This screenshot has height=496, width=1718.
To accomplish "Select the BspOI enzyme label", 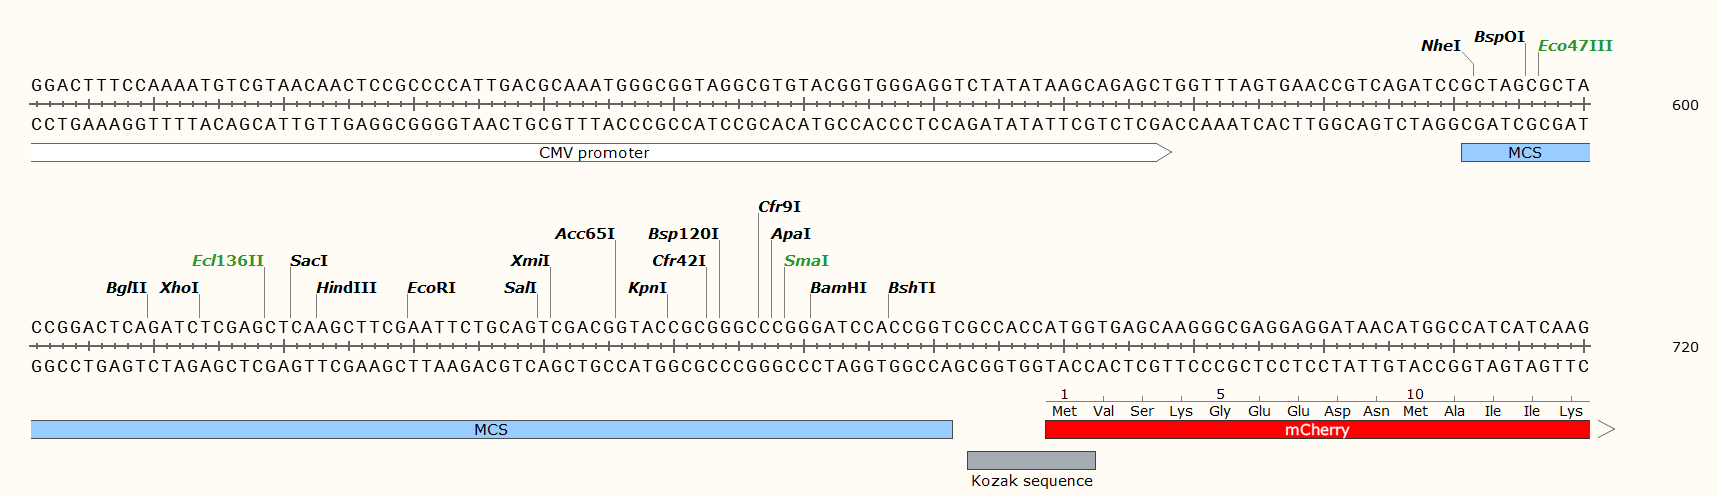I will pos(1499,37).
